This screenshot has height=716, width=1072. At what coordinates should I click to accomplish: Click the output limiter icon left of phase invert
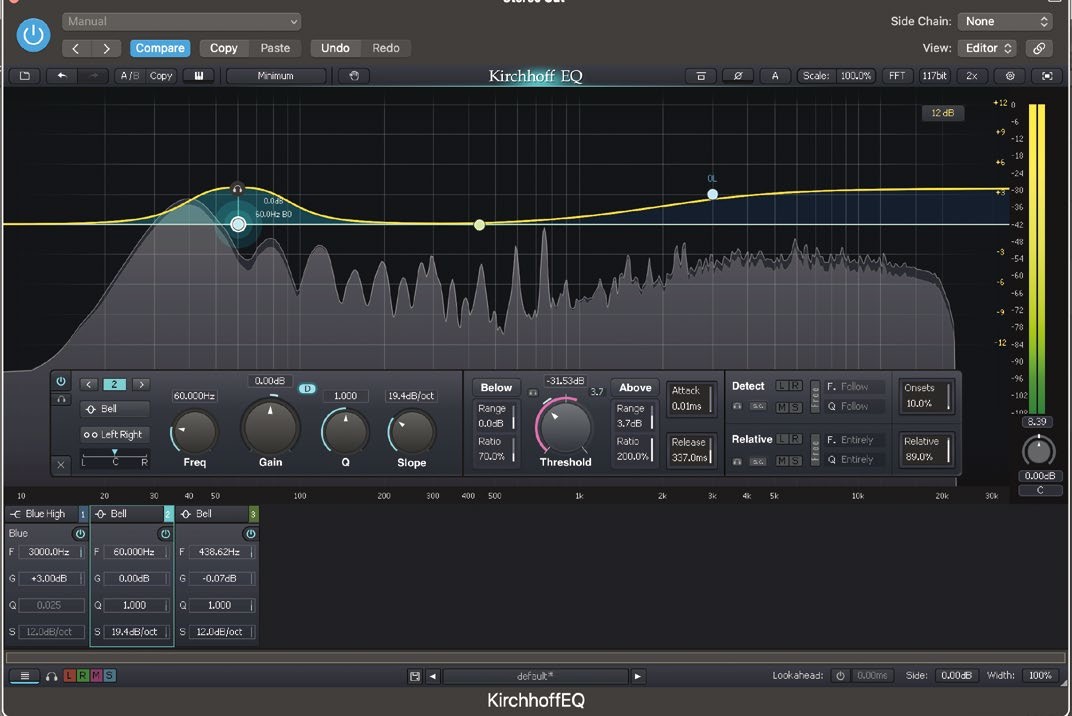click(x=701, y=76)
